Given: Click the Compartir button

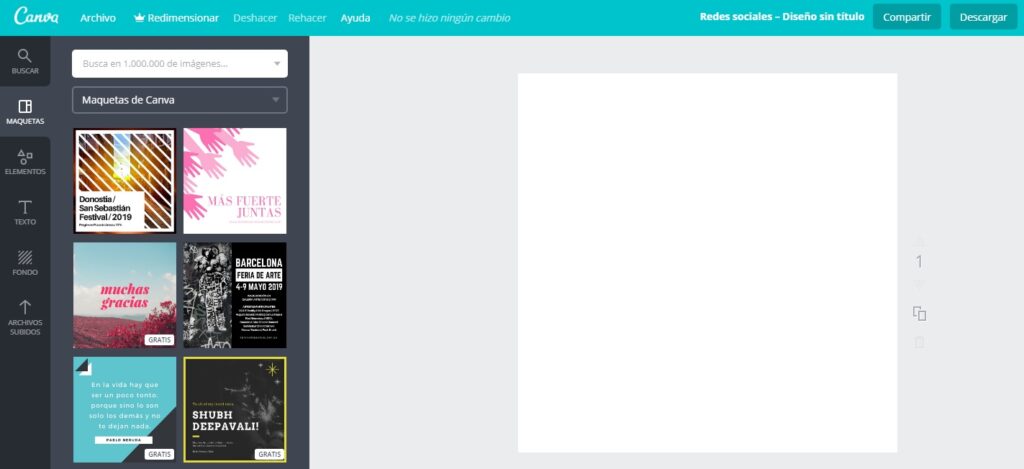Looking at the screenshot, I should (906, 17).
